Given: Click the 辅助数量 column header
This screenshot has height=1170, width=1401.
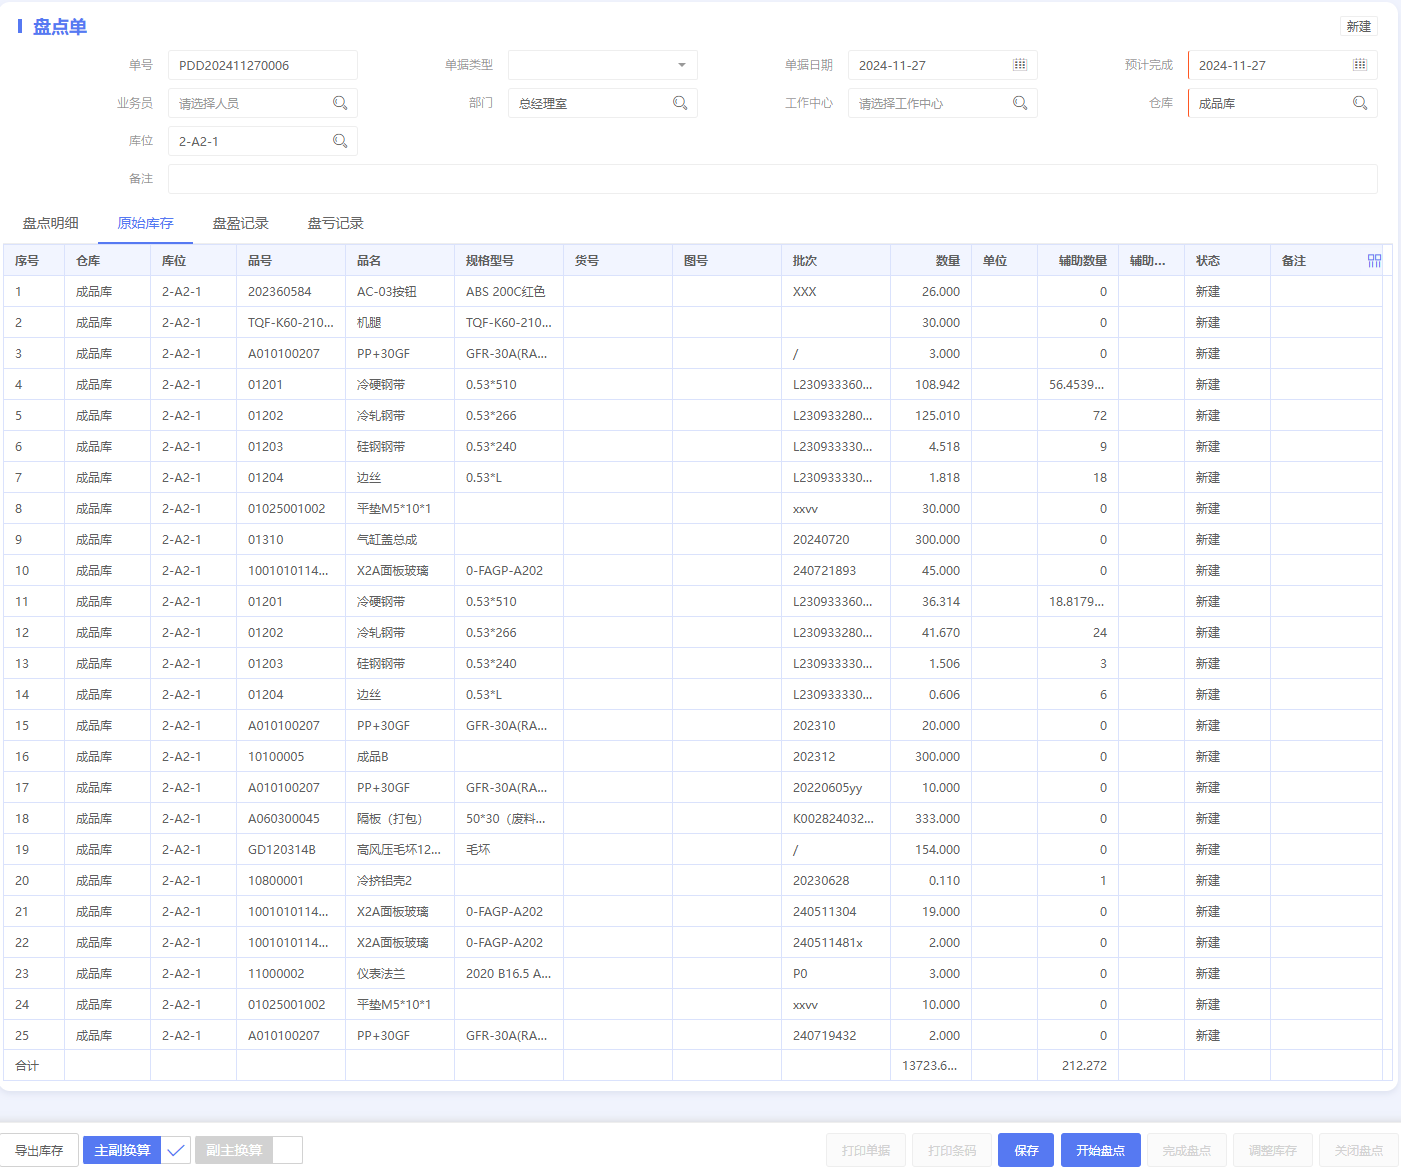Looking at the screenshot, I should pos(1078,260).
